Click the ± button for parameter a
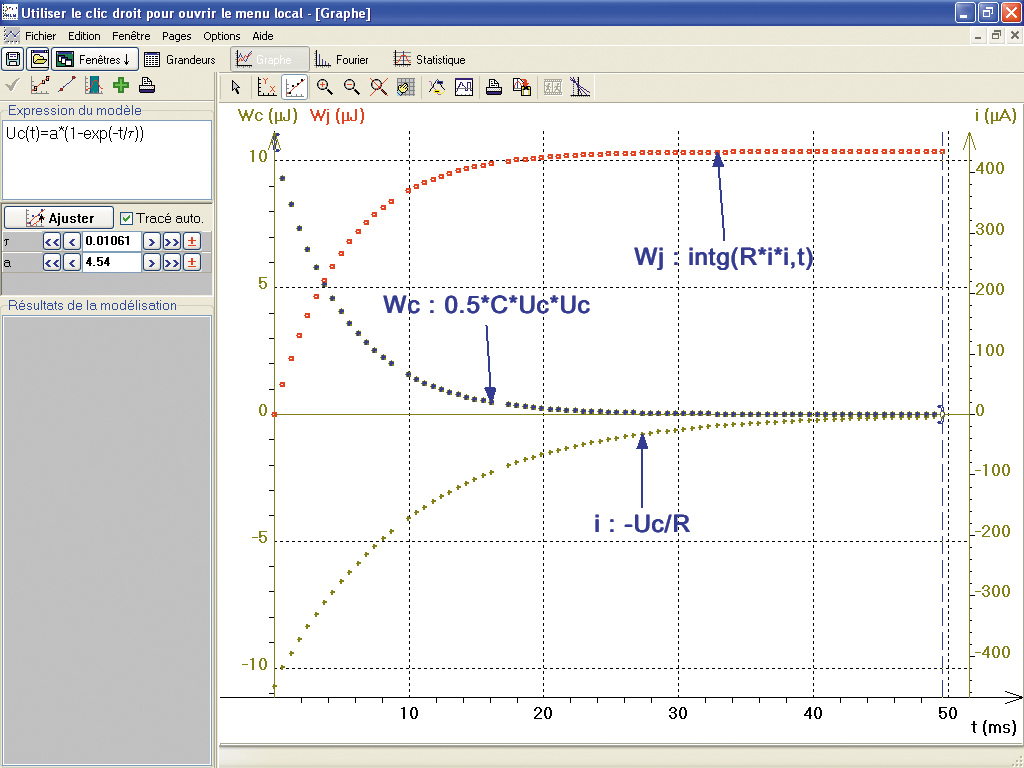The image size is (1024, 768). tap(191, 263)
